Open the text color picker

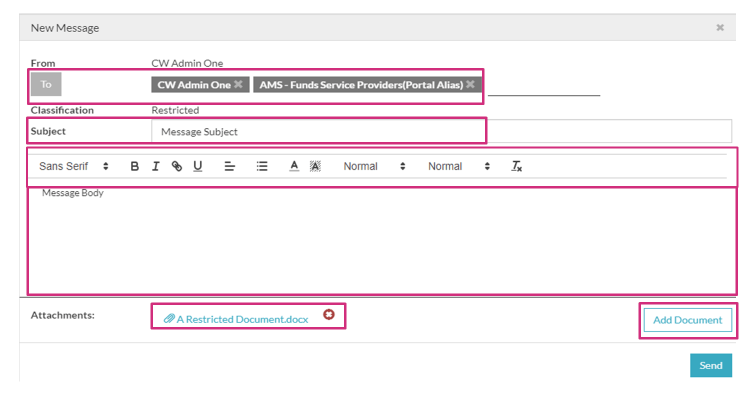(x=294, y=166)
